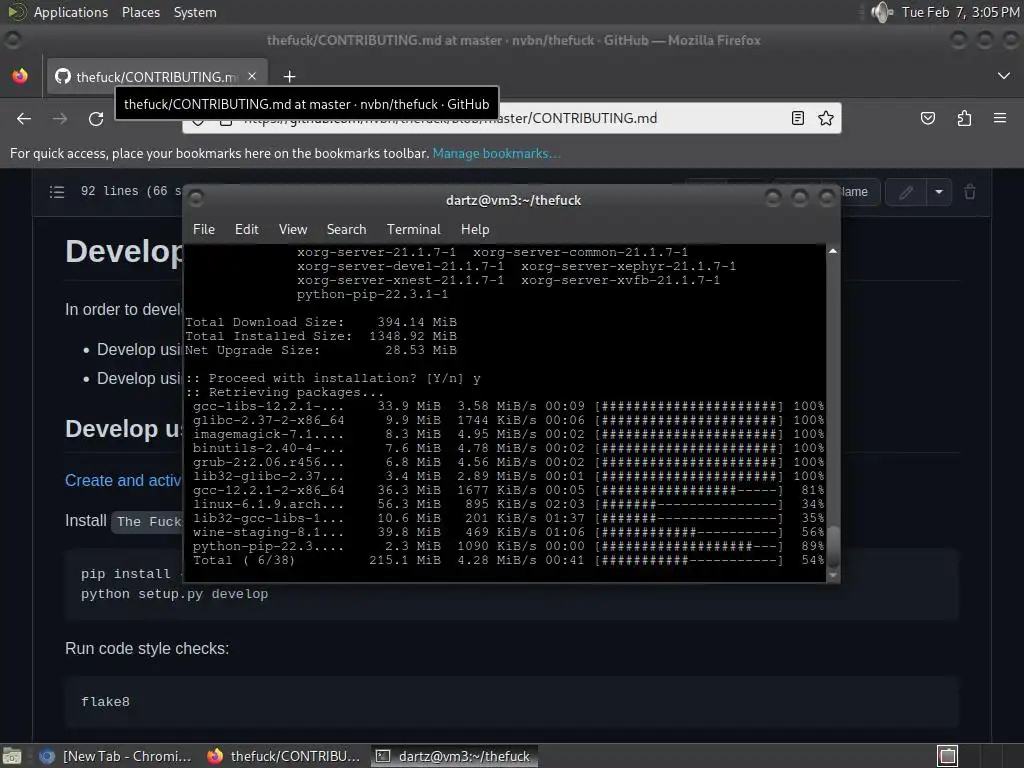1024x768 pixels.
Task: Open the terminal Search menu
Action: (x=346, y=229)
